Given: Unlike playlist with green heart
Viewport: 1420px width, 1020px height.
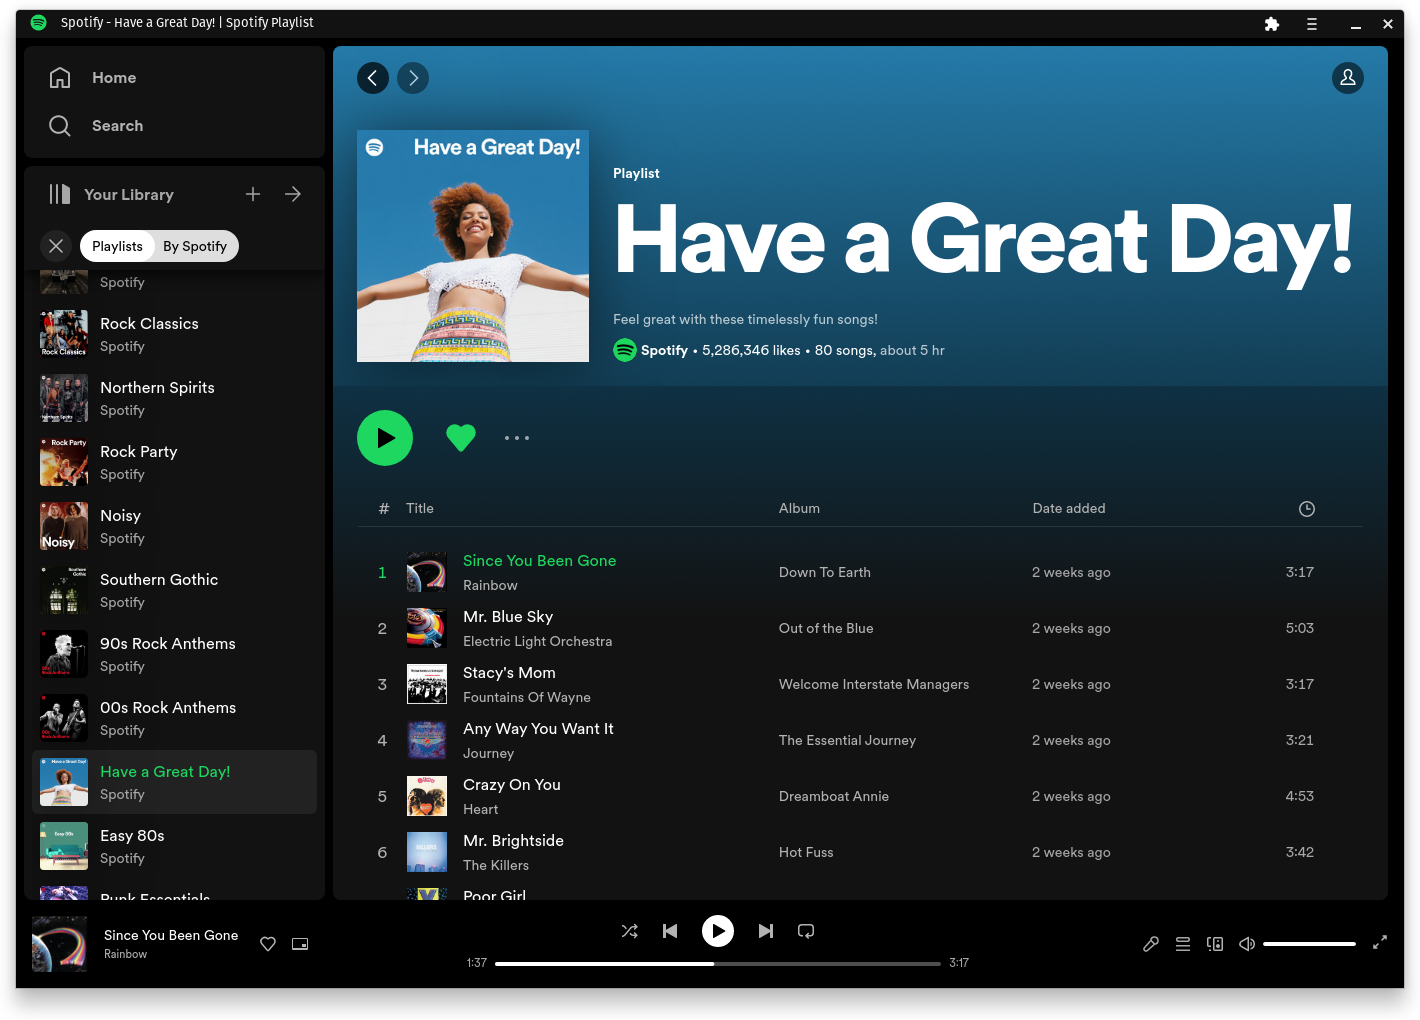Looking at the screenshot, I should [461, 438].
